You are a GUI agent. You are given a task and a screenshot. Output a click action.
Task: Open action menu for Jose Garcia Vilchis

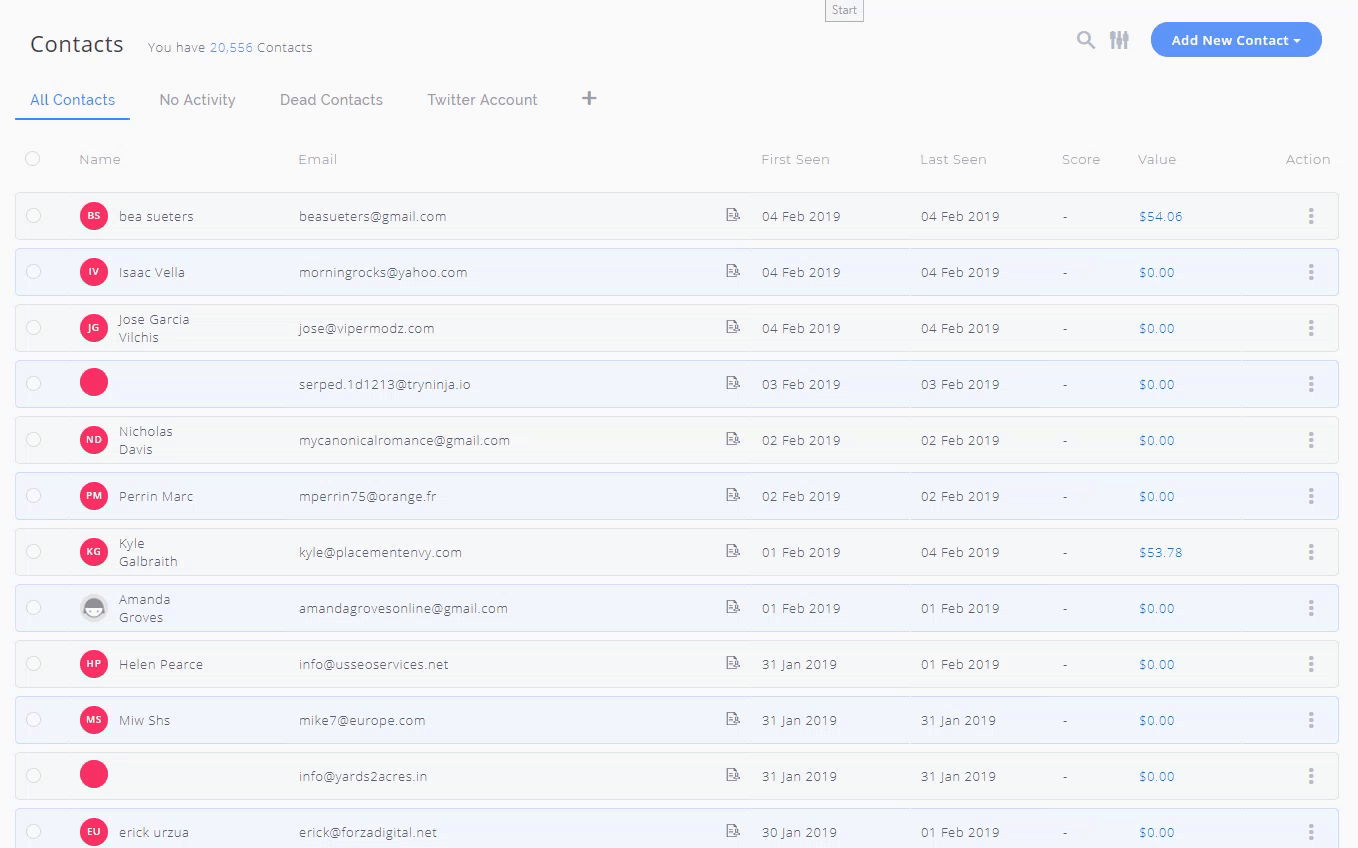(x=1311, y=328)
